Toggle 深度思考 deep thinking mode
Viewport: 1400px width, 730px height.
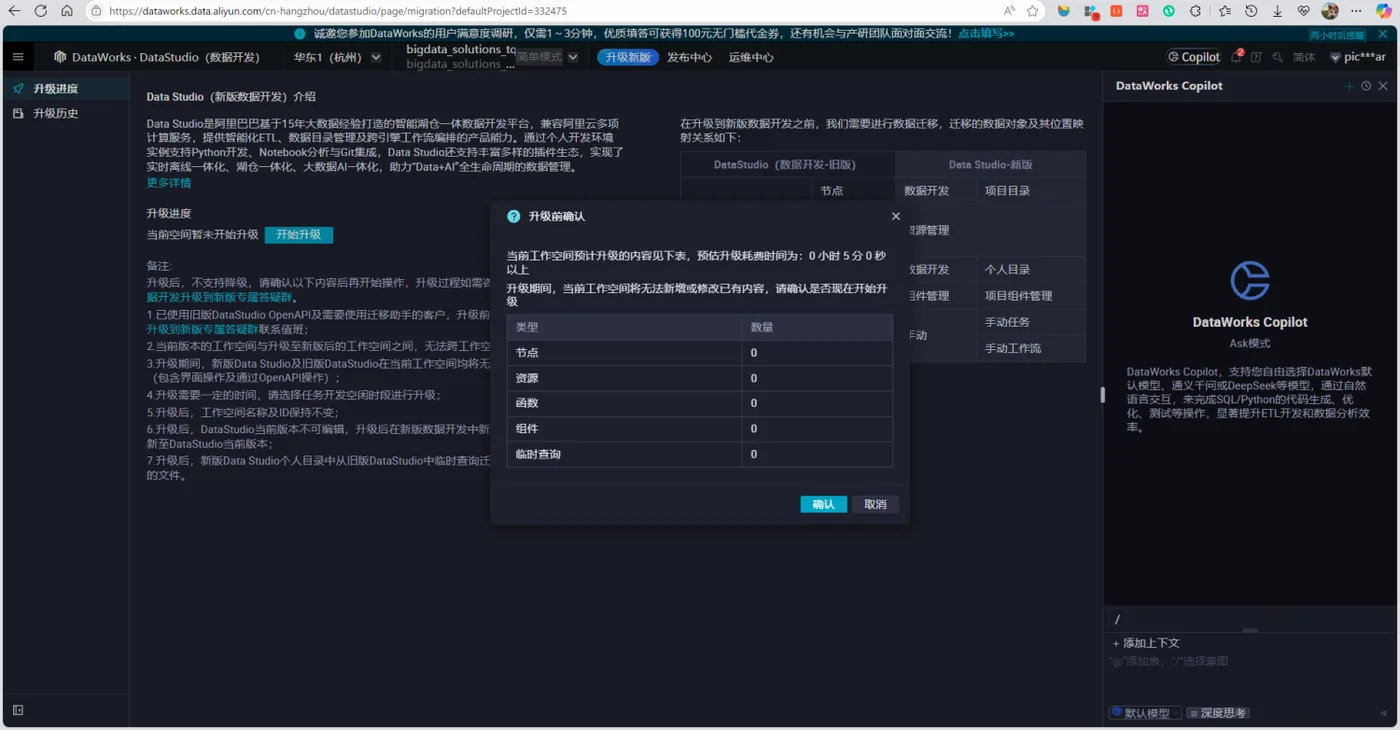point(1217,713)
